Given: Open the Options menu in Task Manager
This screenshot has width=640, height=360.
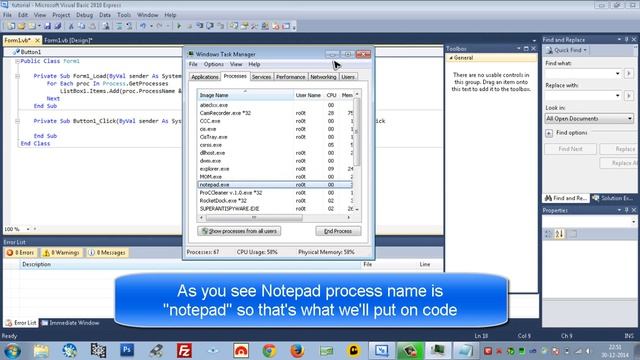Looking at the screenshot, I should (213, 64).
